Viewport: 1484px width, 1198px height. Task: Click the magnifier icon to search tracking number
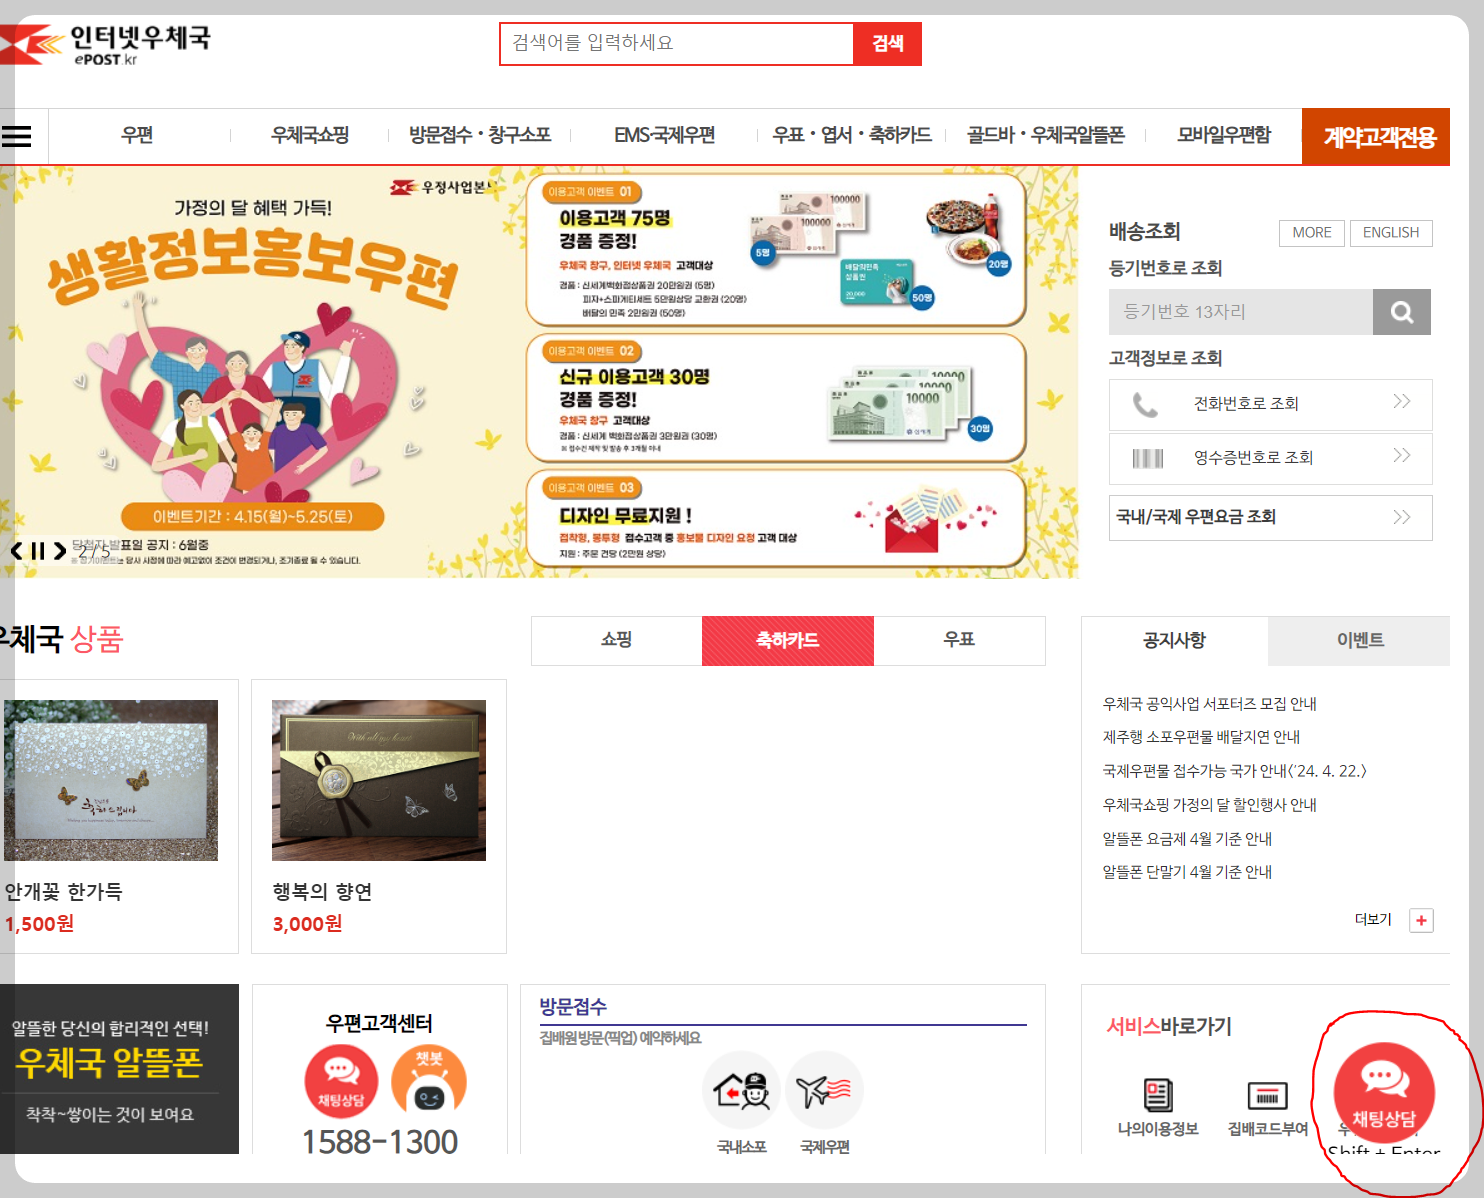coord(1401,311)
